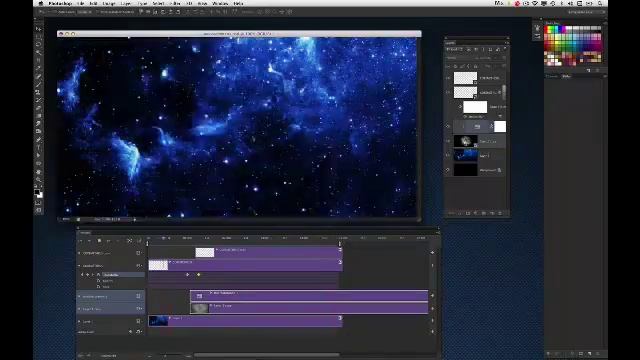Open the Layer menu
640x360 pixels.
click(126, 3)
